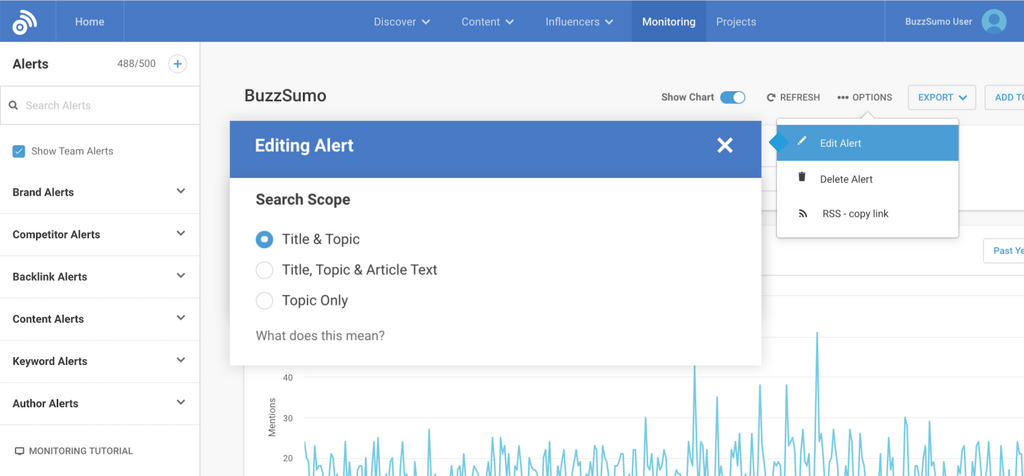The image size is (1024, 476).
Task: Click the Refresh icon button
Action: 771,98
